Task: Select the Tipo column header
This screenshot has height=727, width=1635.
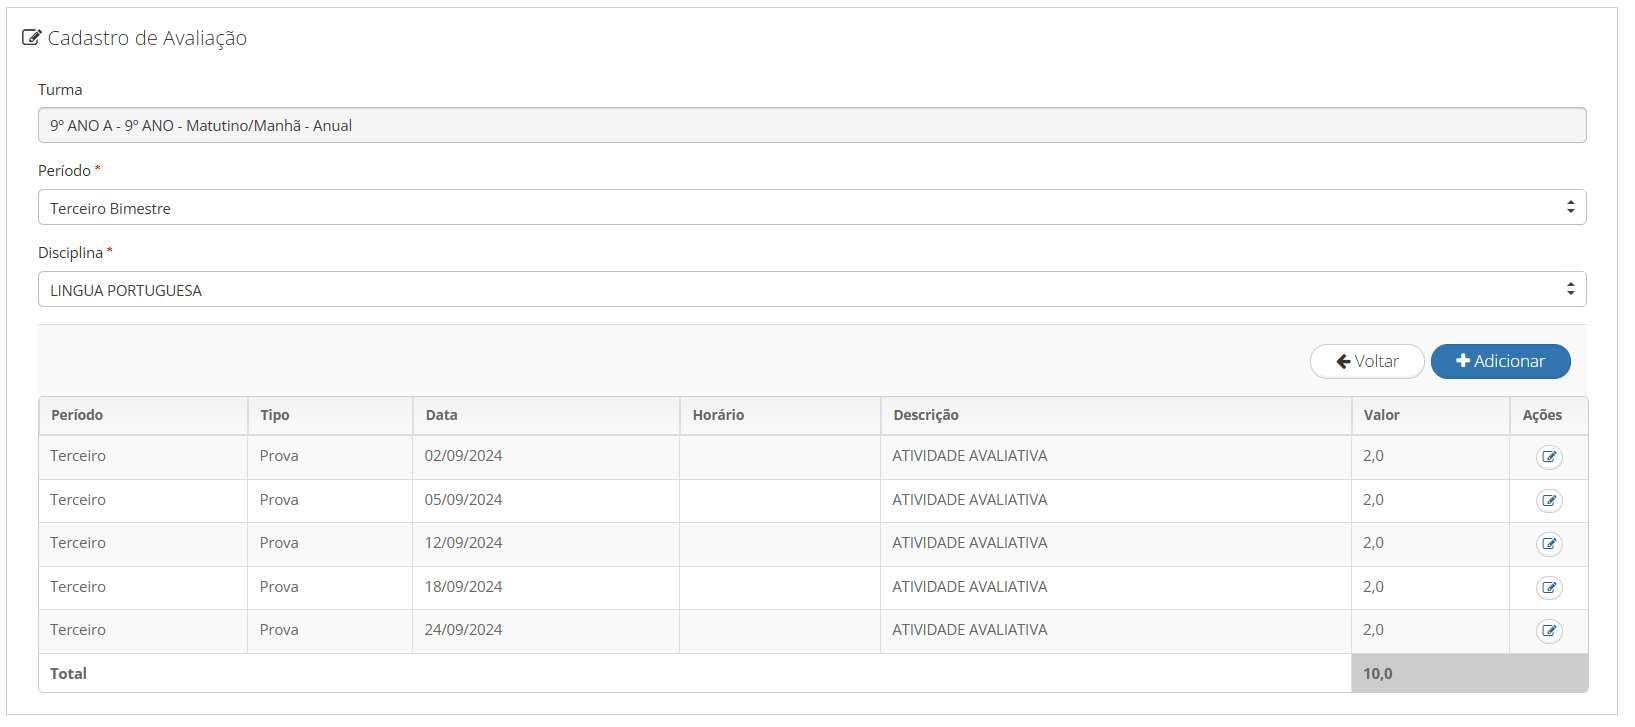Action: pyautogui.click(x=275, y=415)
